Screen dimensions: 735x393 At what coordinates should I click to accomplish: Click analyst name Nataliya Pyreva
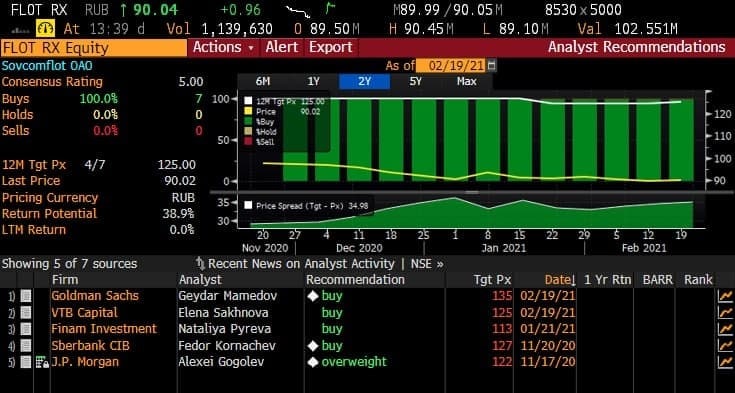(x=225, y=329)
